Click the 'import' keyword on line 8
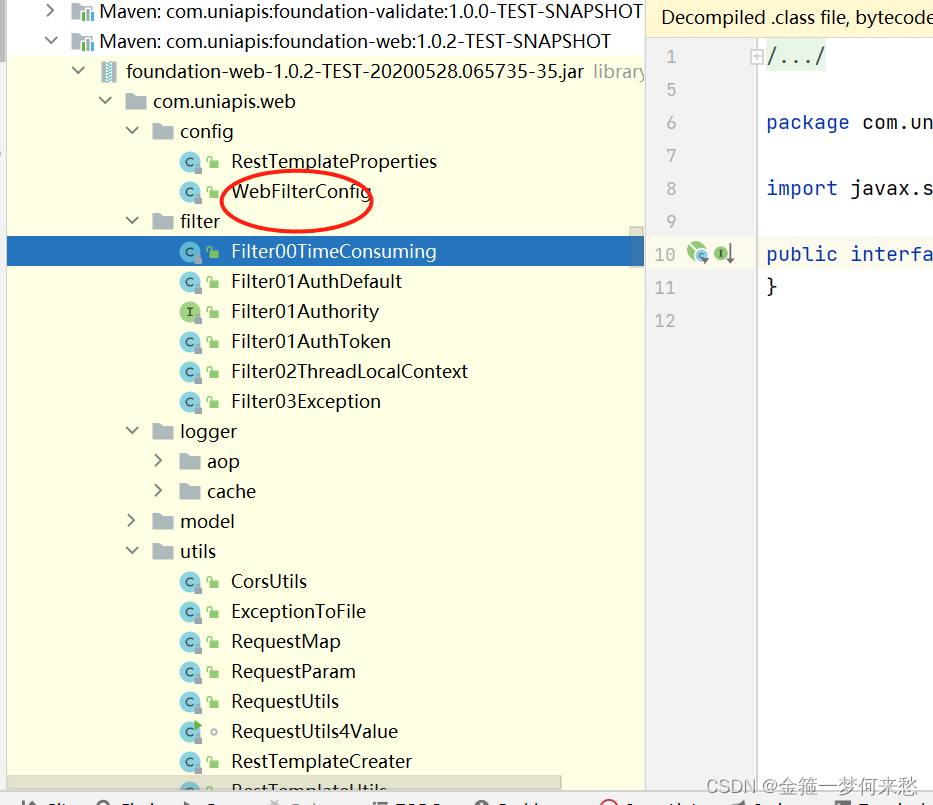Viewport: 933px width, 805px height. (x=801, y=188)
